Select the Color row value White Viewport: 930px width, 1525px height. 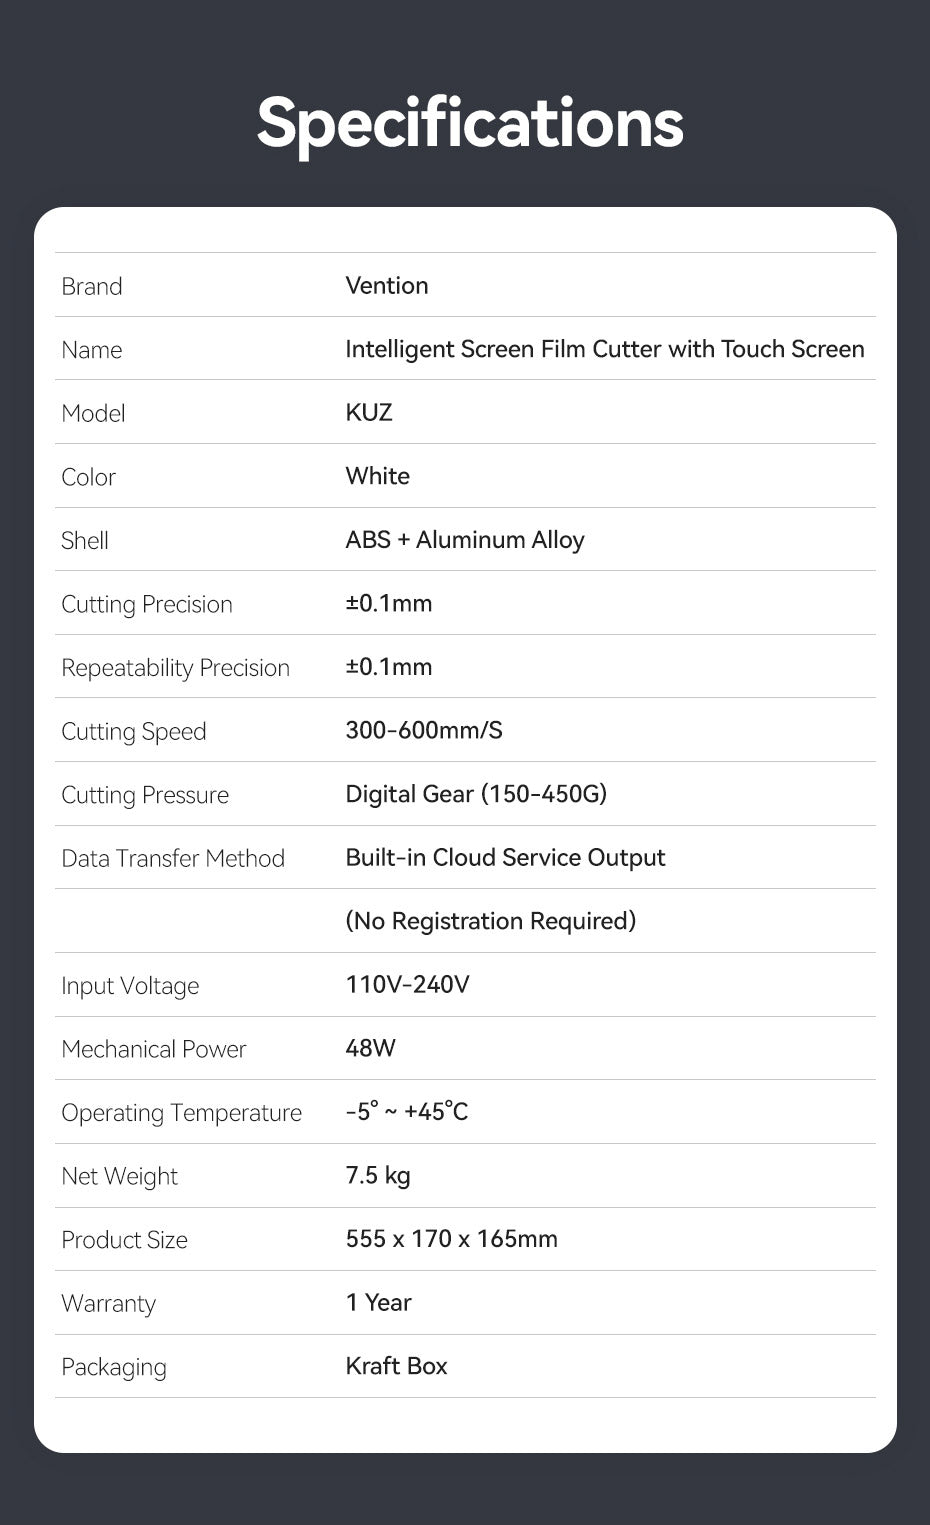click(378, 476)
